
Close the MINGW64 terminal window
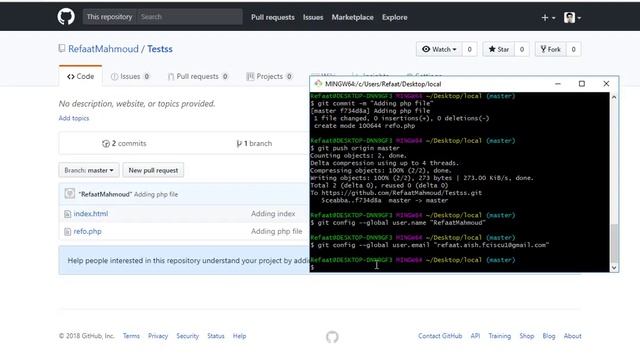click(x=606, y=84)
